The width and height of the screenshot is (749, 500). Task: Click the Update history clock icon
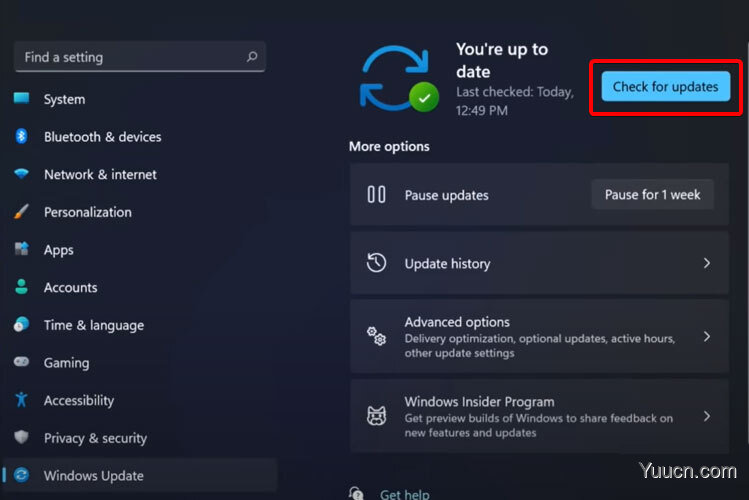tap(376, 263)
